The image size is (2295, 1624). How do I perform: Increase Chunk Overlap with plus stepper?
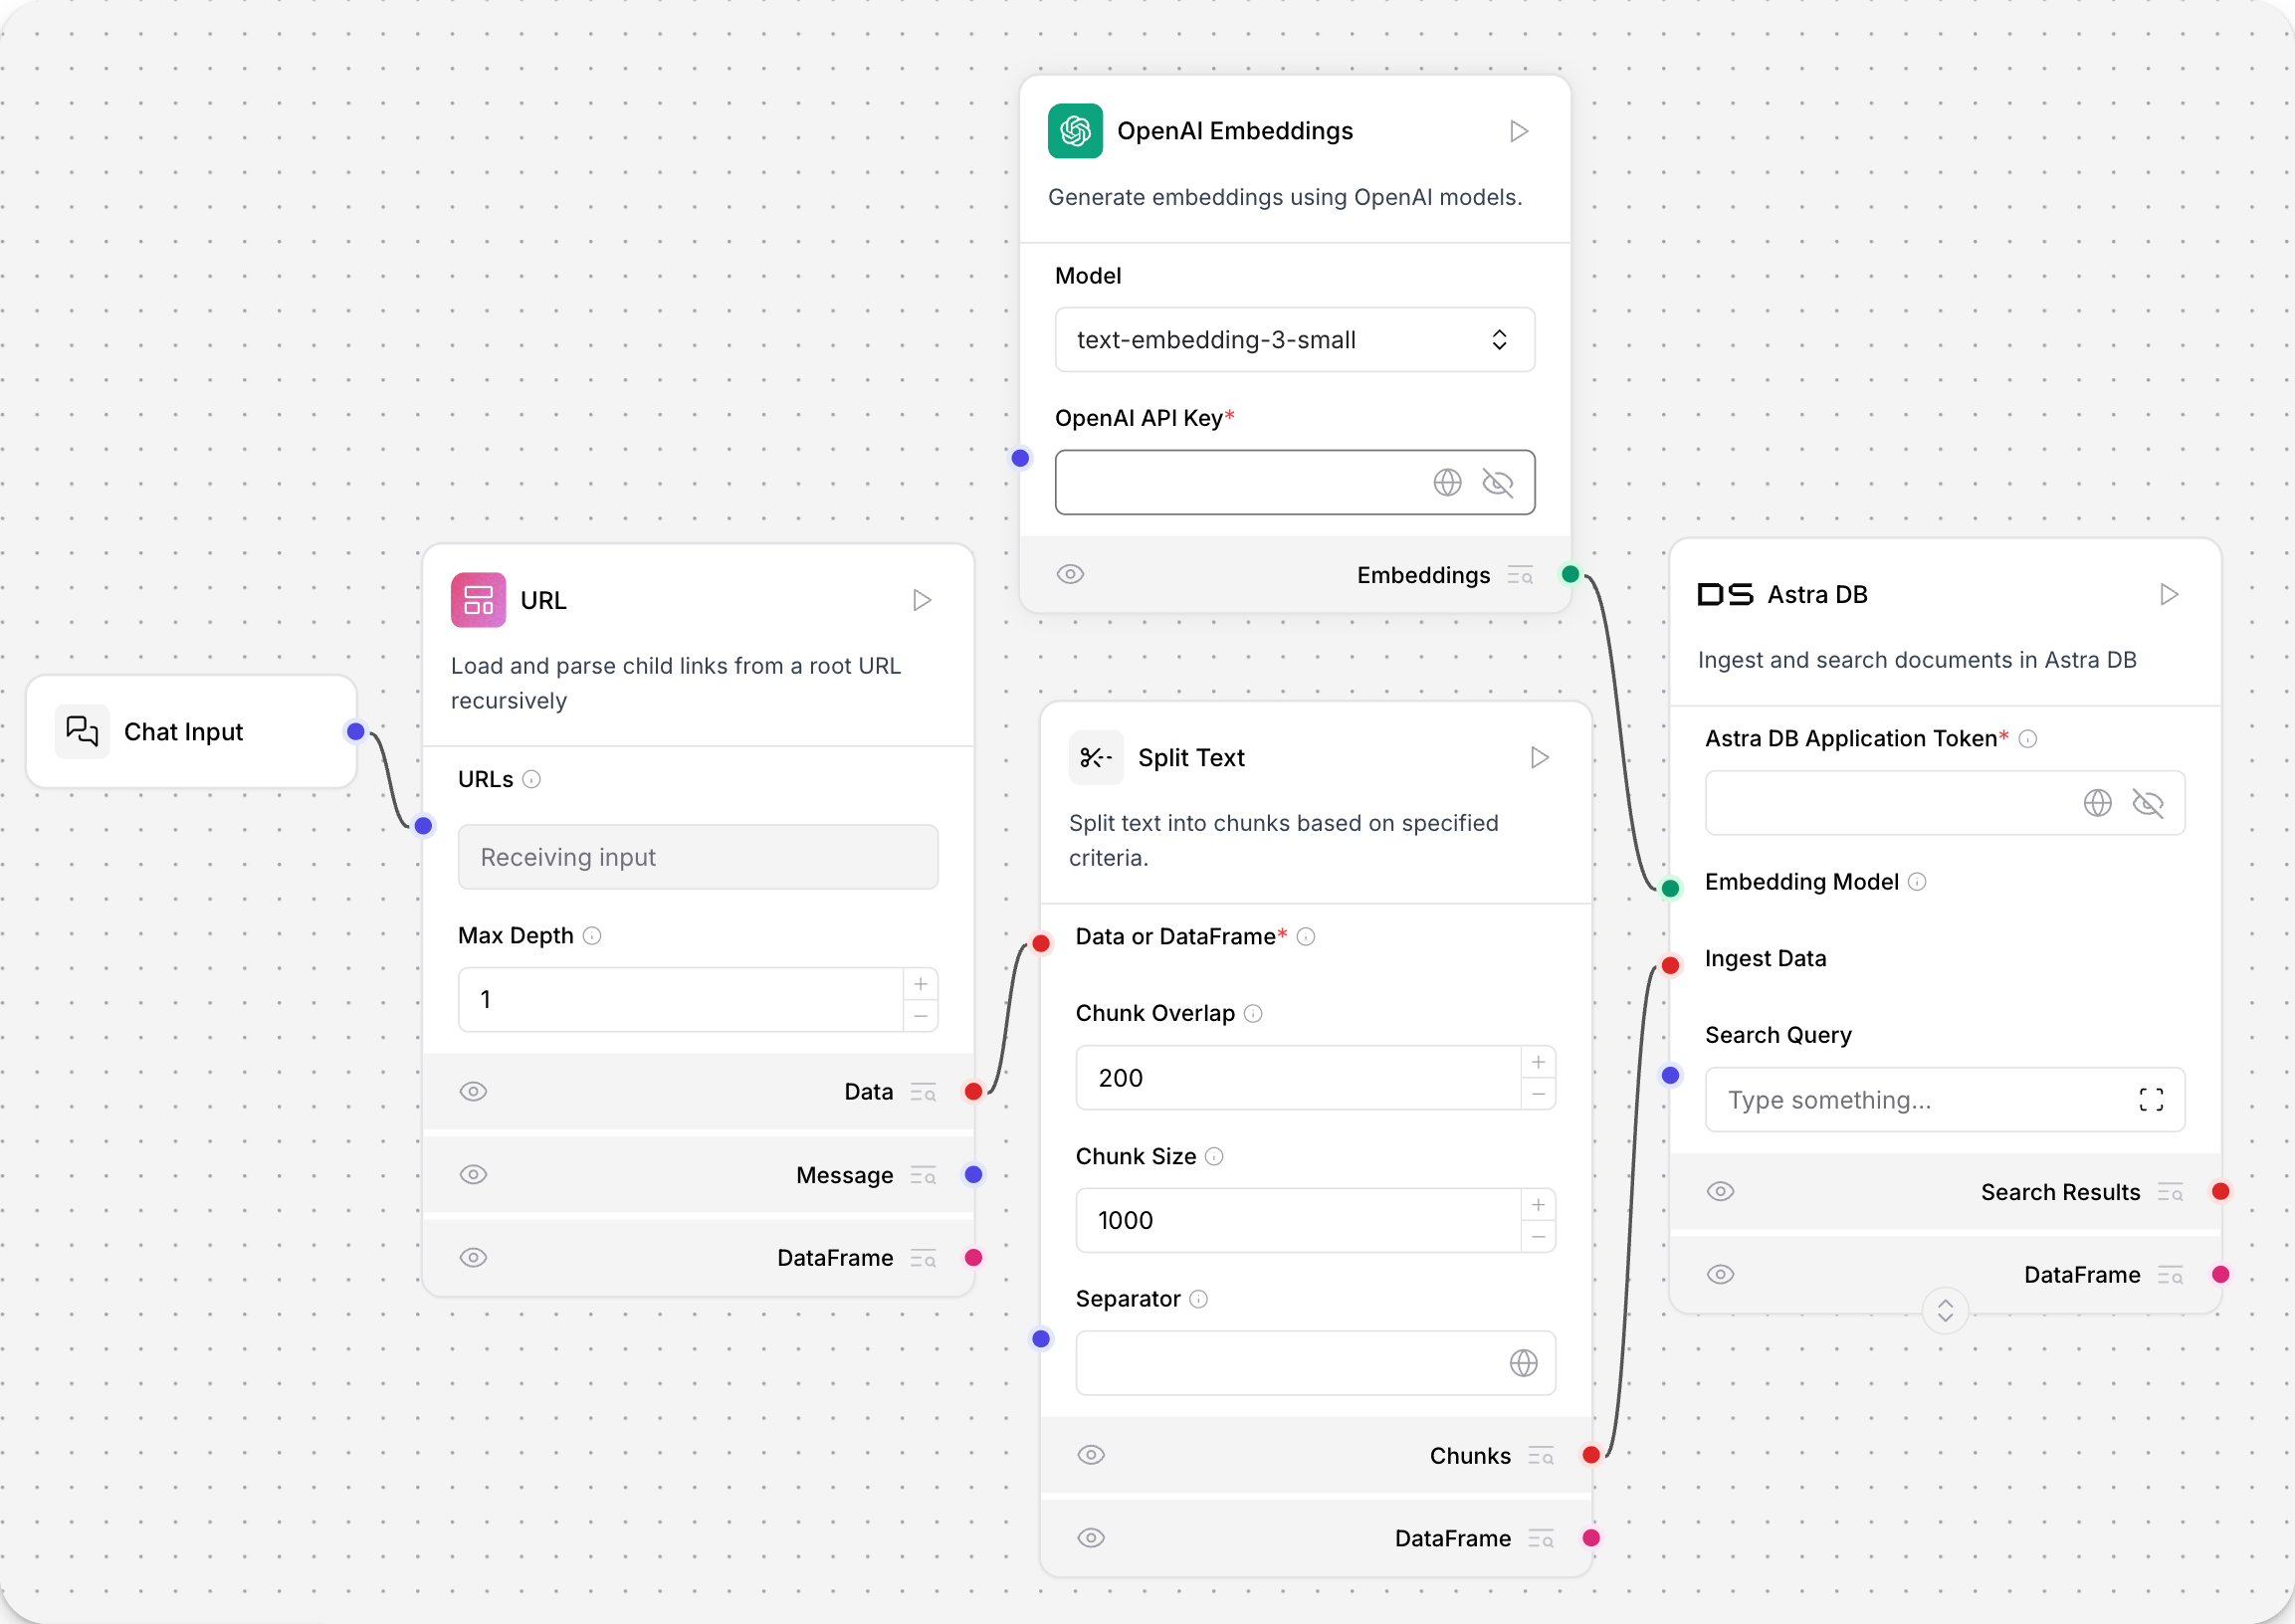tap(1538, 1062)
